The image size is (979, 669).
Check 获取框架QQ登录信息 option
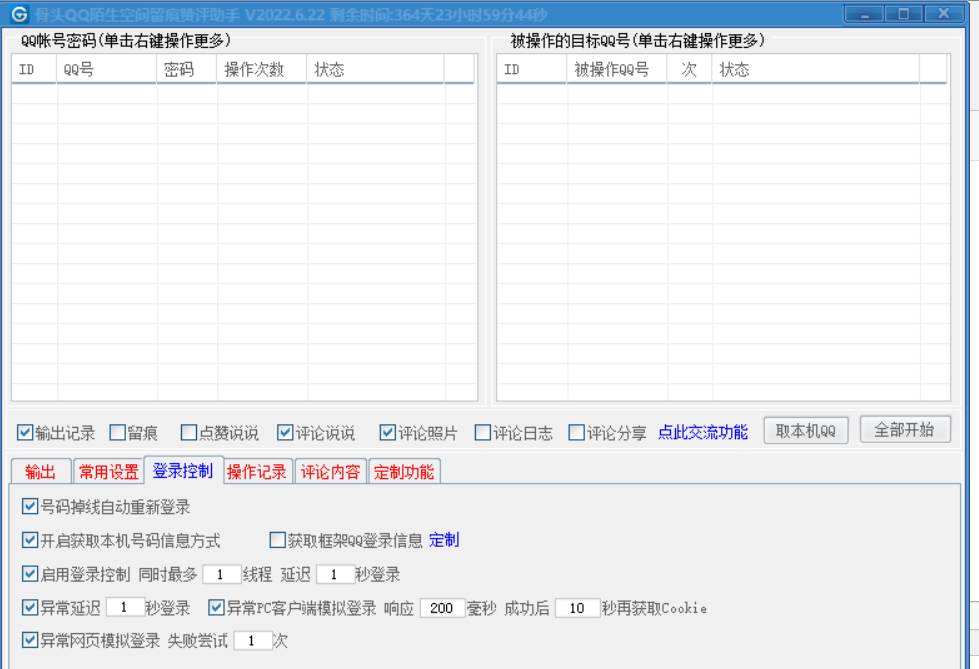[x=278, y=541]
